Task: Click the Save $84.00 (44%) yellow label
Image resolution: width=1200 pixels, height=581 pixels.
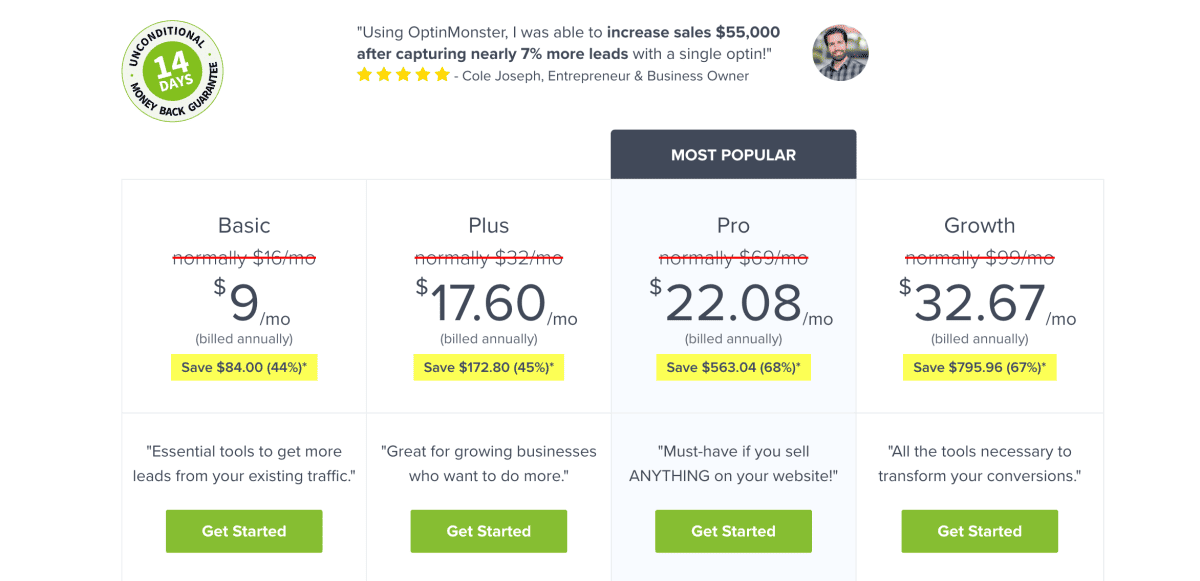Action: (x=244, y=367)
